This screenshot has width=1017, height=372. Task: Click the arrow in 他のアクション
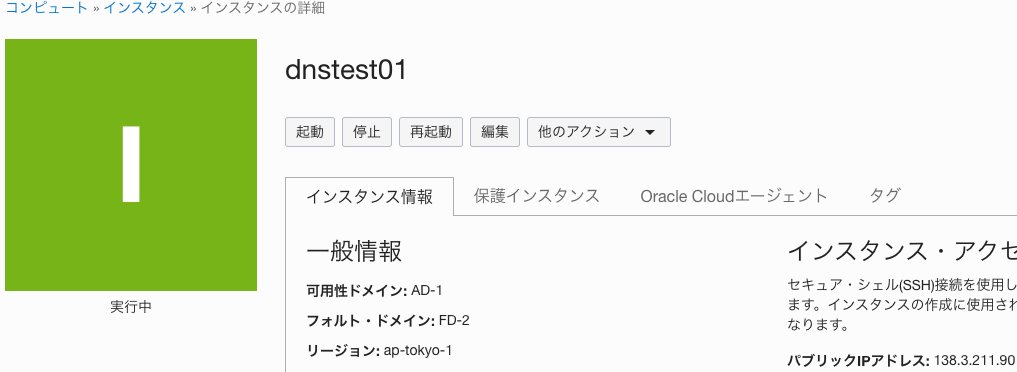click(x=651, y=132)
